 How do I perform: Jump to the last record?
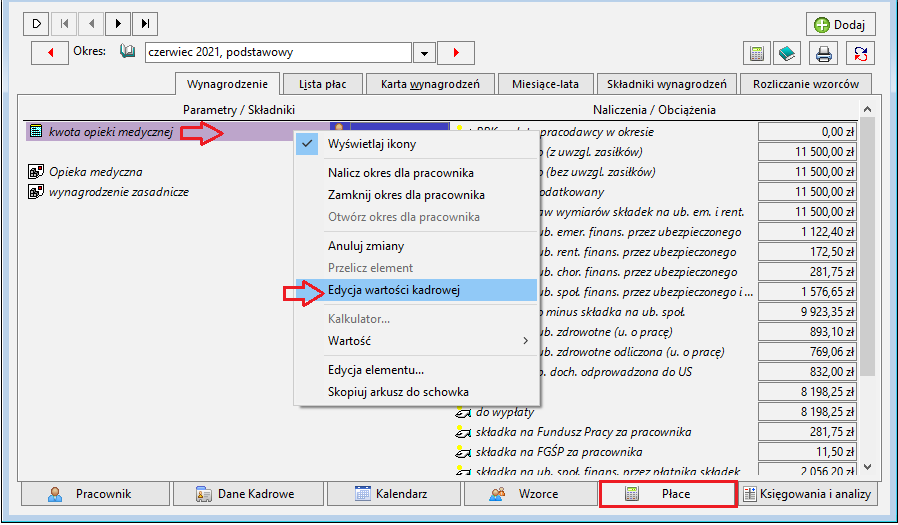(x=145, y=23)
